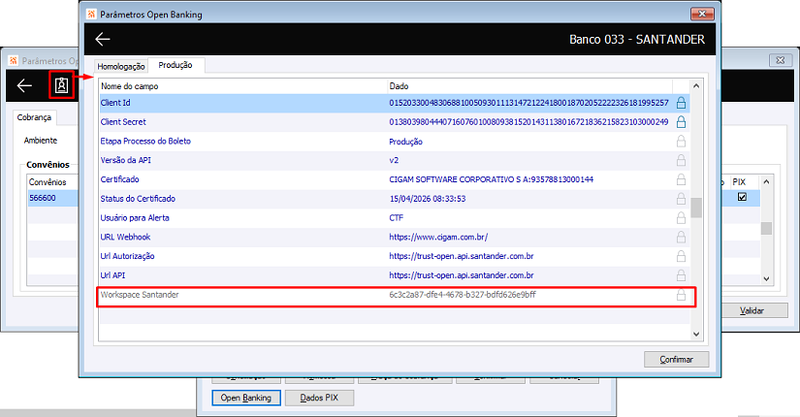
Task: Select the 'Client Id' field name
Action: (x=115, y=103)
